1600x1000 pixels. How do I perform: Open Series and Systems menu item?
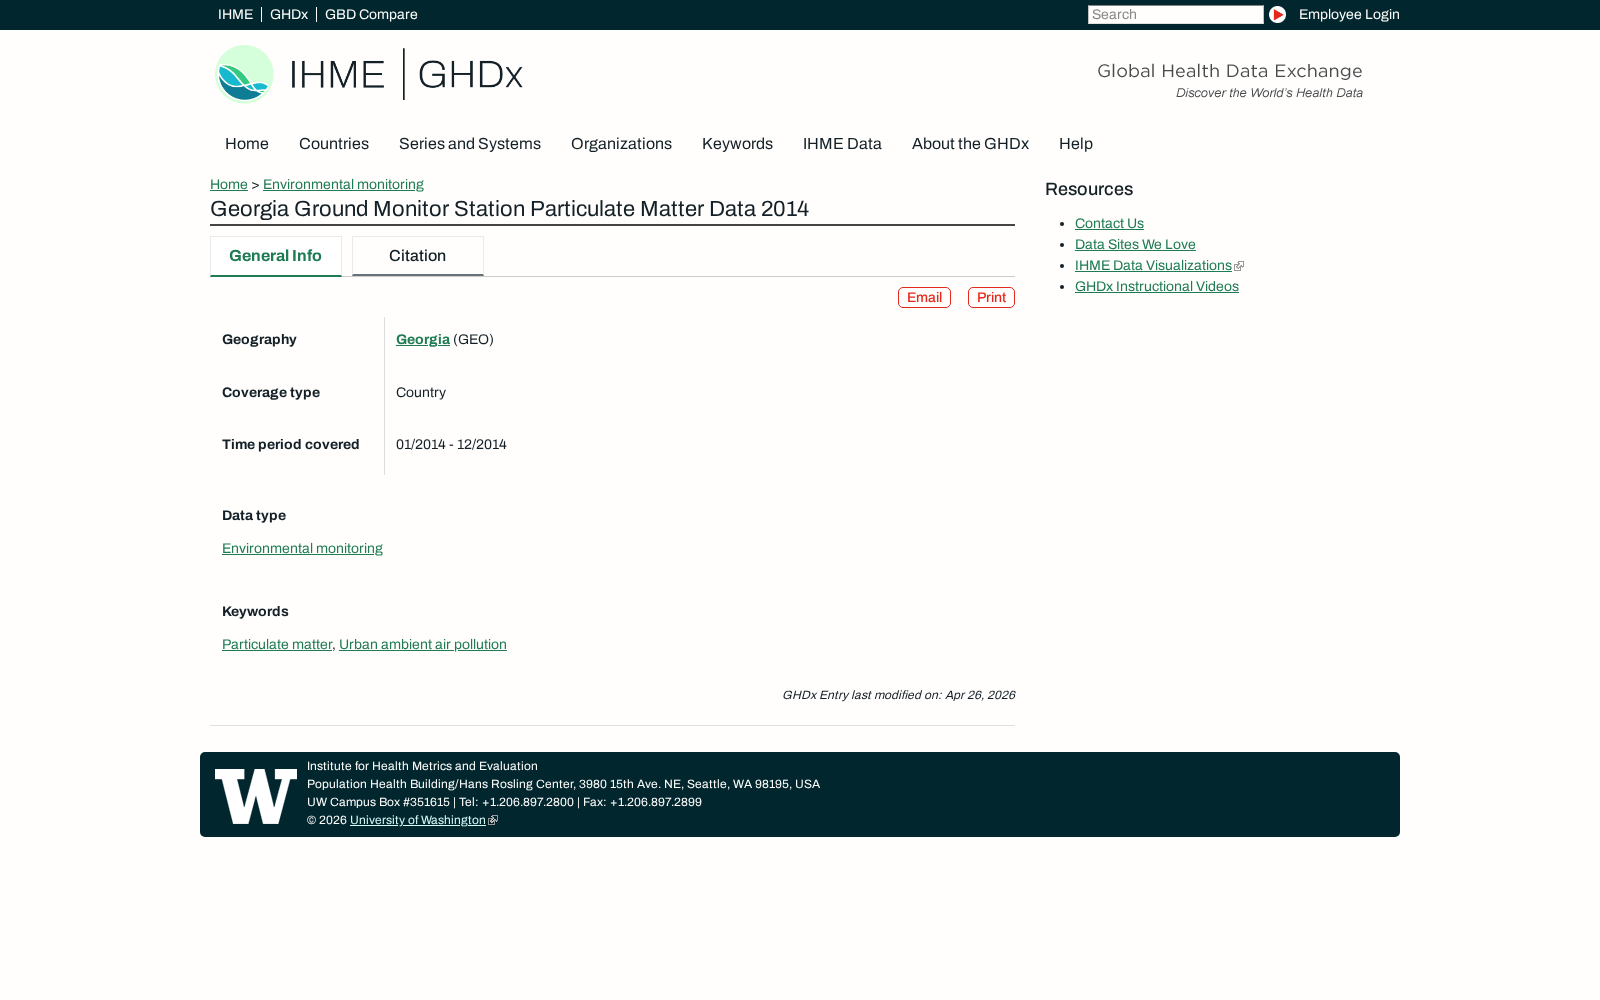click(x=470, y=144)
